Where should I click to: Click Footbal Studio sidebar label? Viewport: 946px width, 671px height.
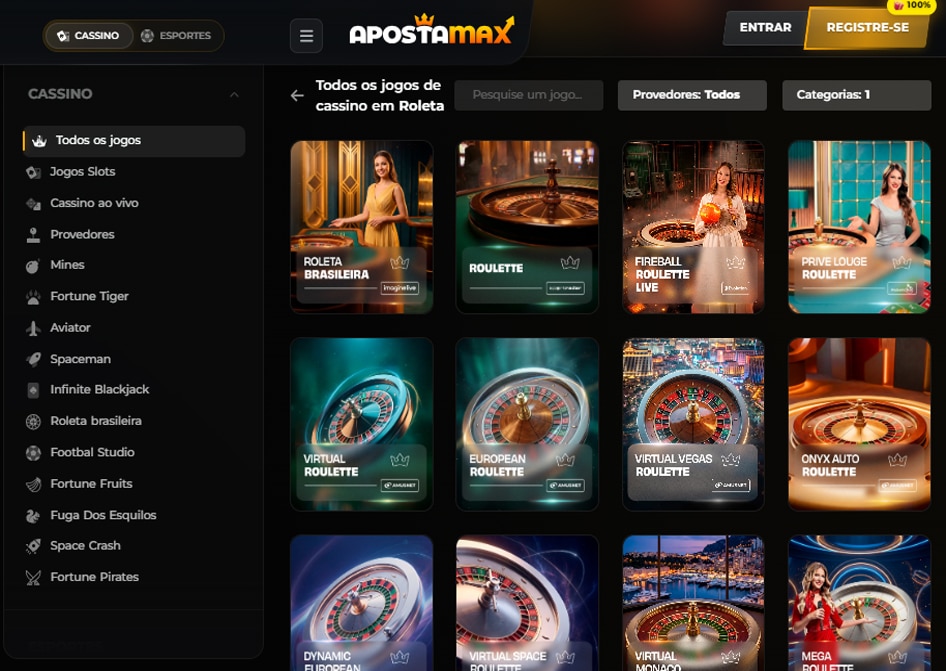pos(92,453)
